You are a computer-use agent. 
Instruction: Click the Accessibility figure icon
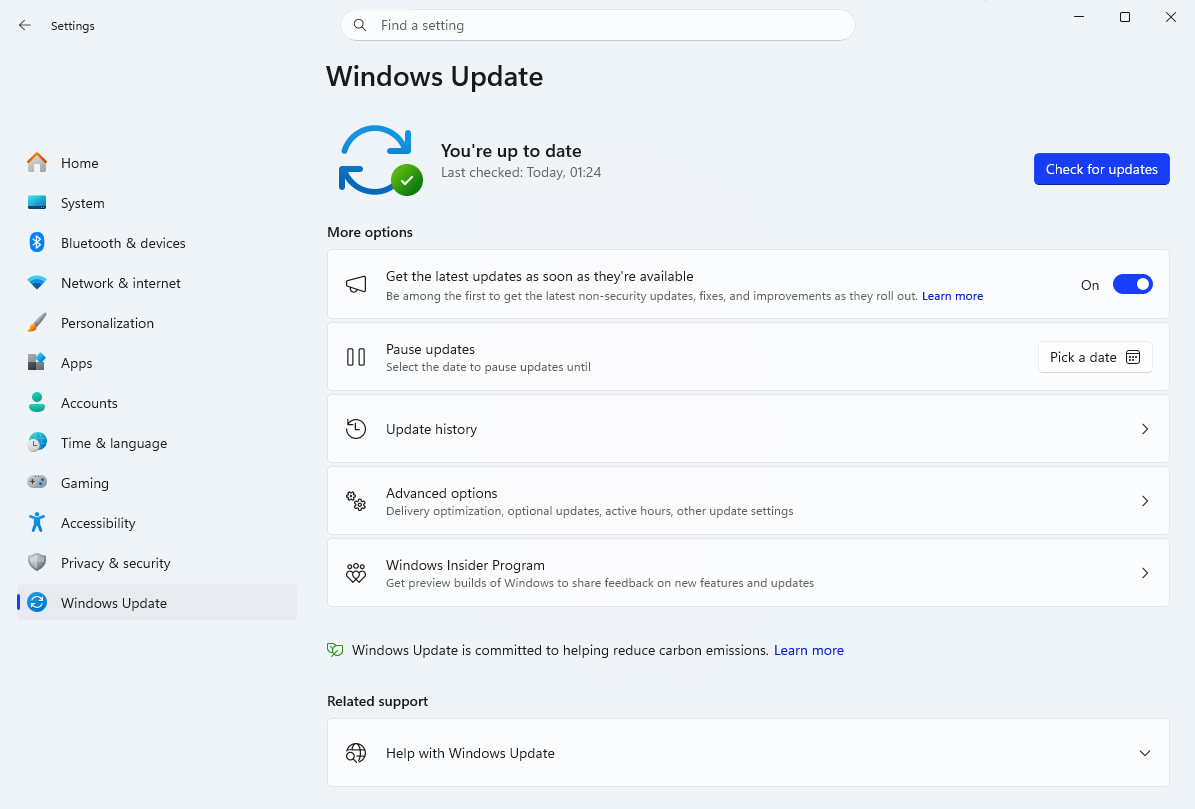pos(37,523)
